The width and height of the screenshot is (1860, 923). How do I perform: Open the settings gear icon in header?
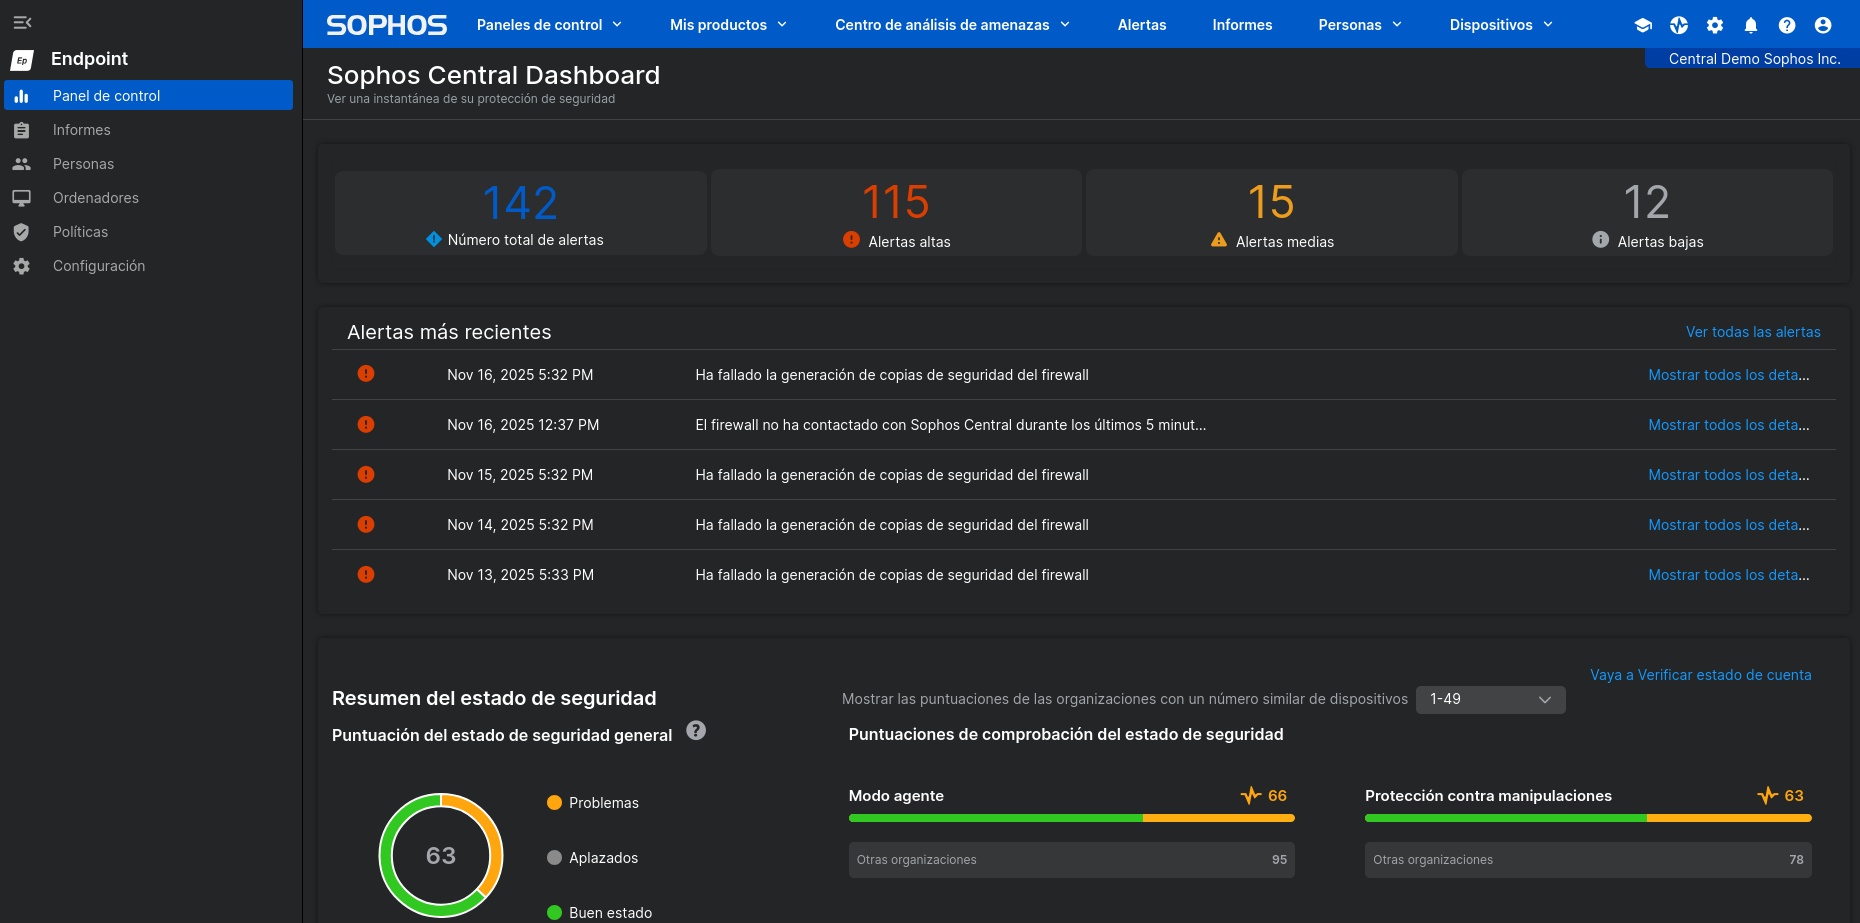pyautogui.click(x=1715, y=25)
